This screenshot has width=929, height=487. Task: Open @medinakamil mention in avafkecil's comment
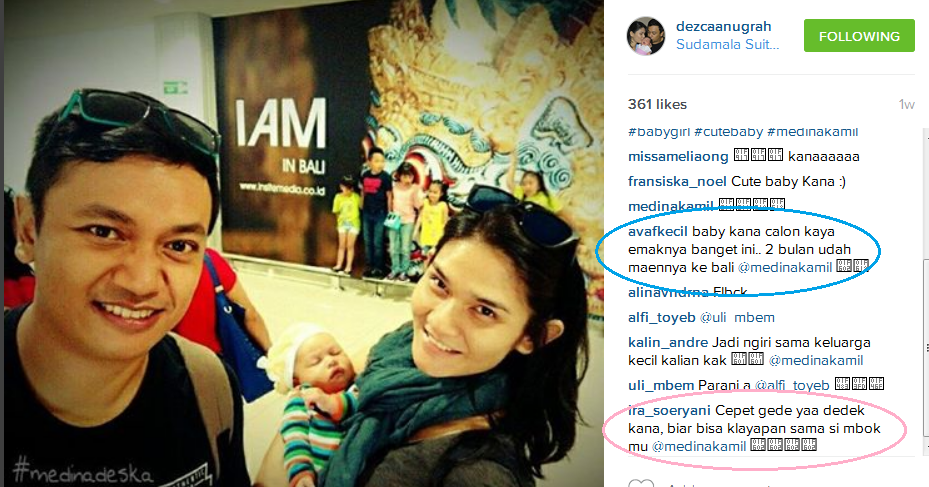click(x=785, y=268)
